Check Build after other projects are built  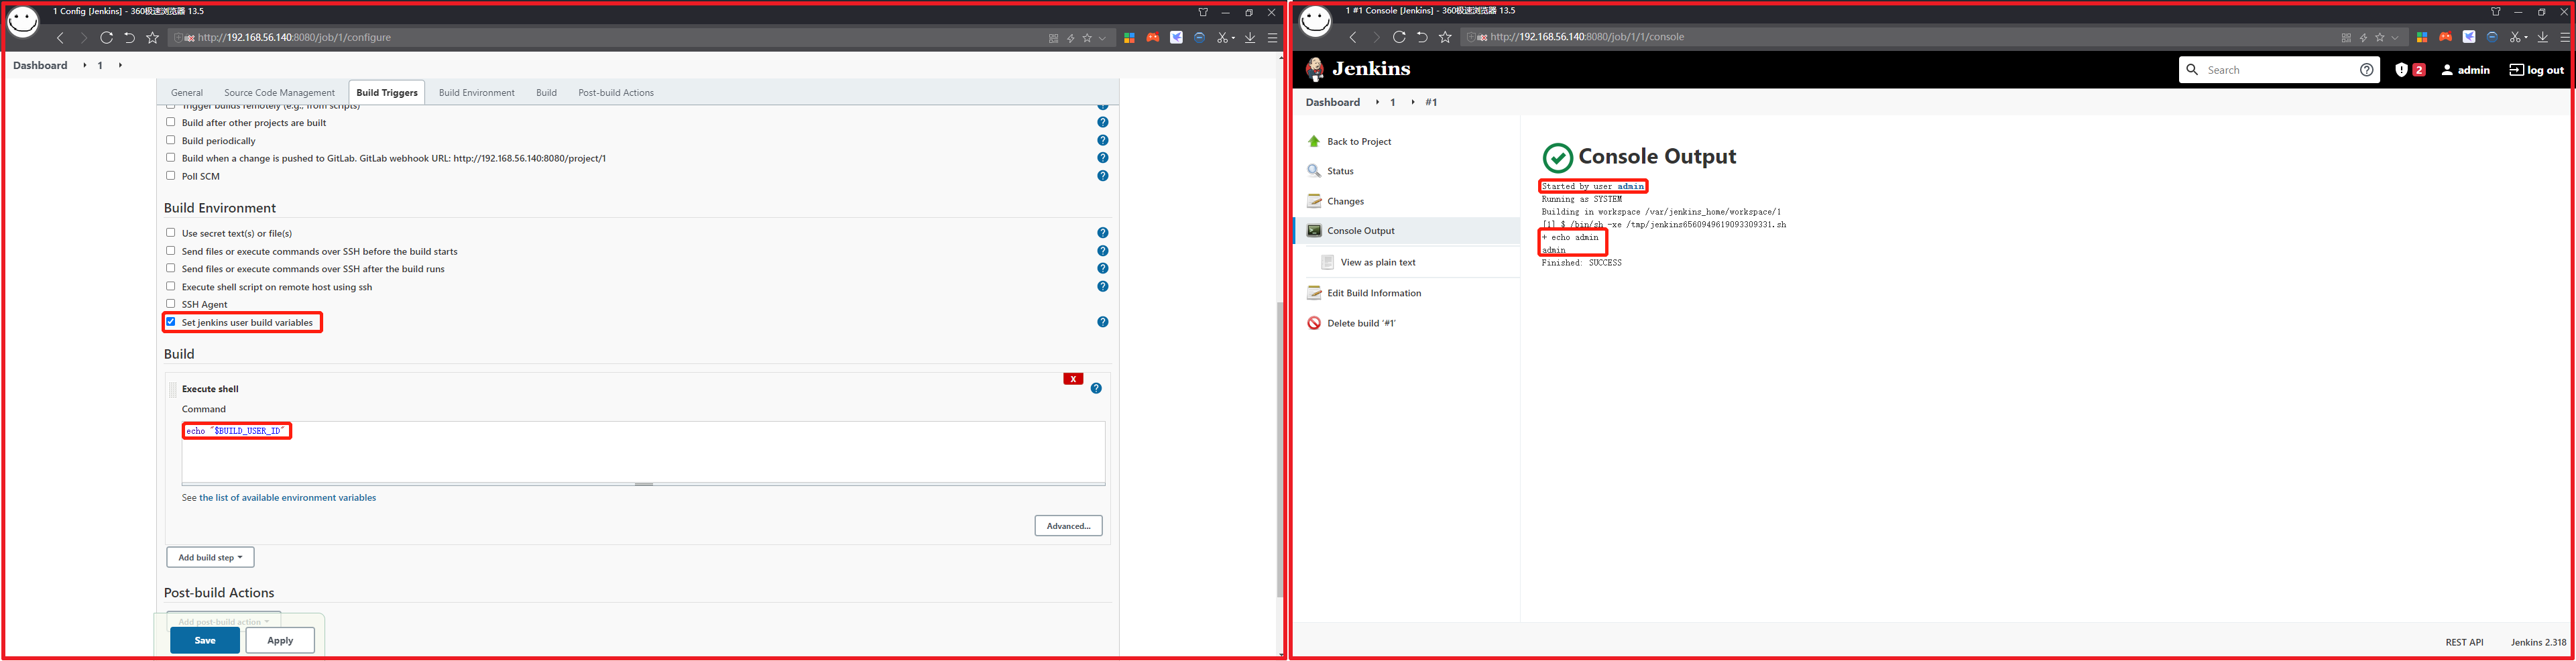pyautogui.click(x=170, y=122)
